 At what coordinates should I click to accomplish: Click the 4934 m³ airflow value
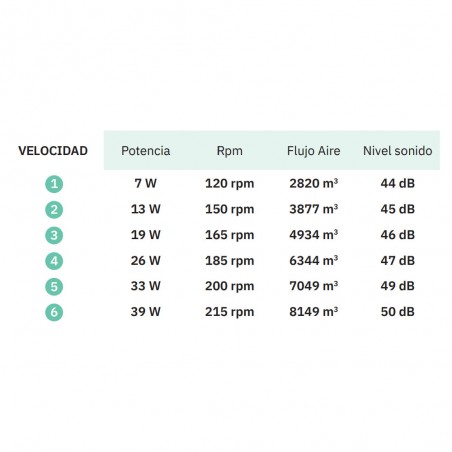tap(314, 235)
